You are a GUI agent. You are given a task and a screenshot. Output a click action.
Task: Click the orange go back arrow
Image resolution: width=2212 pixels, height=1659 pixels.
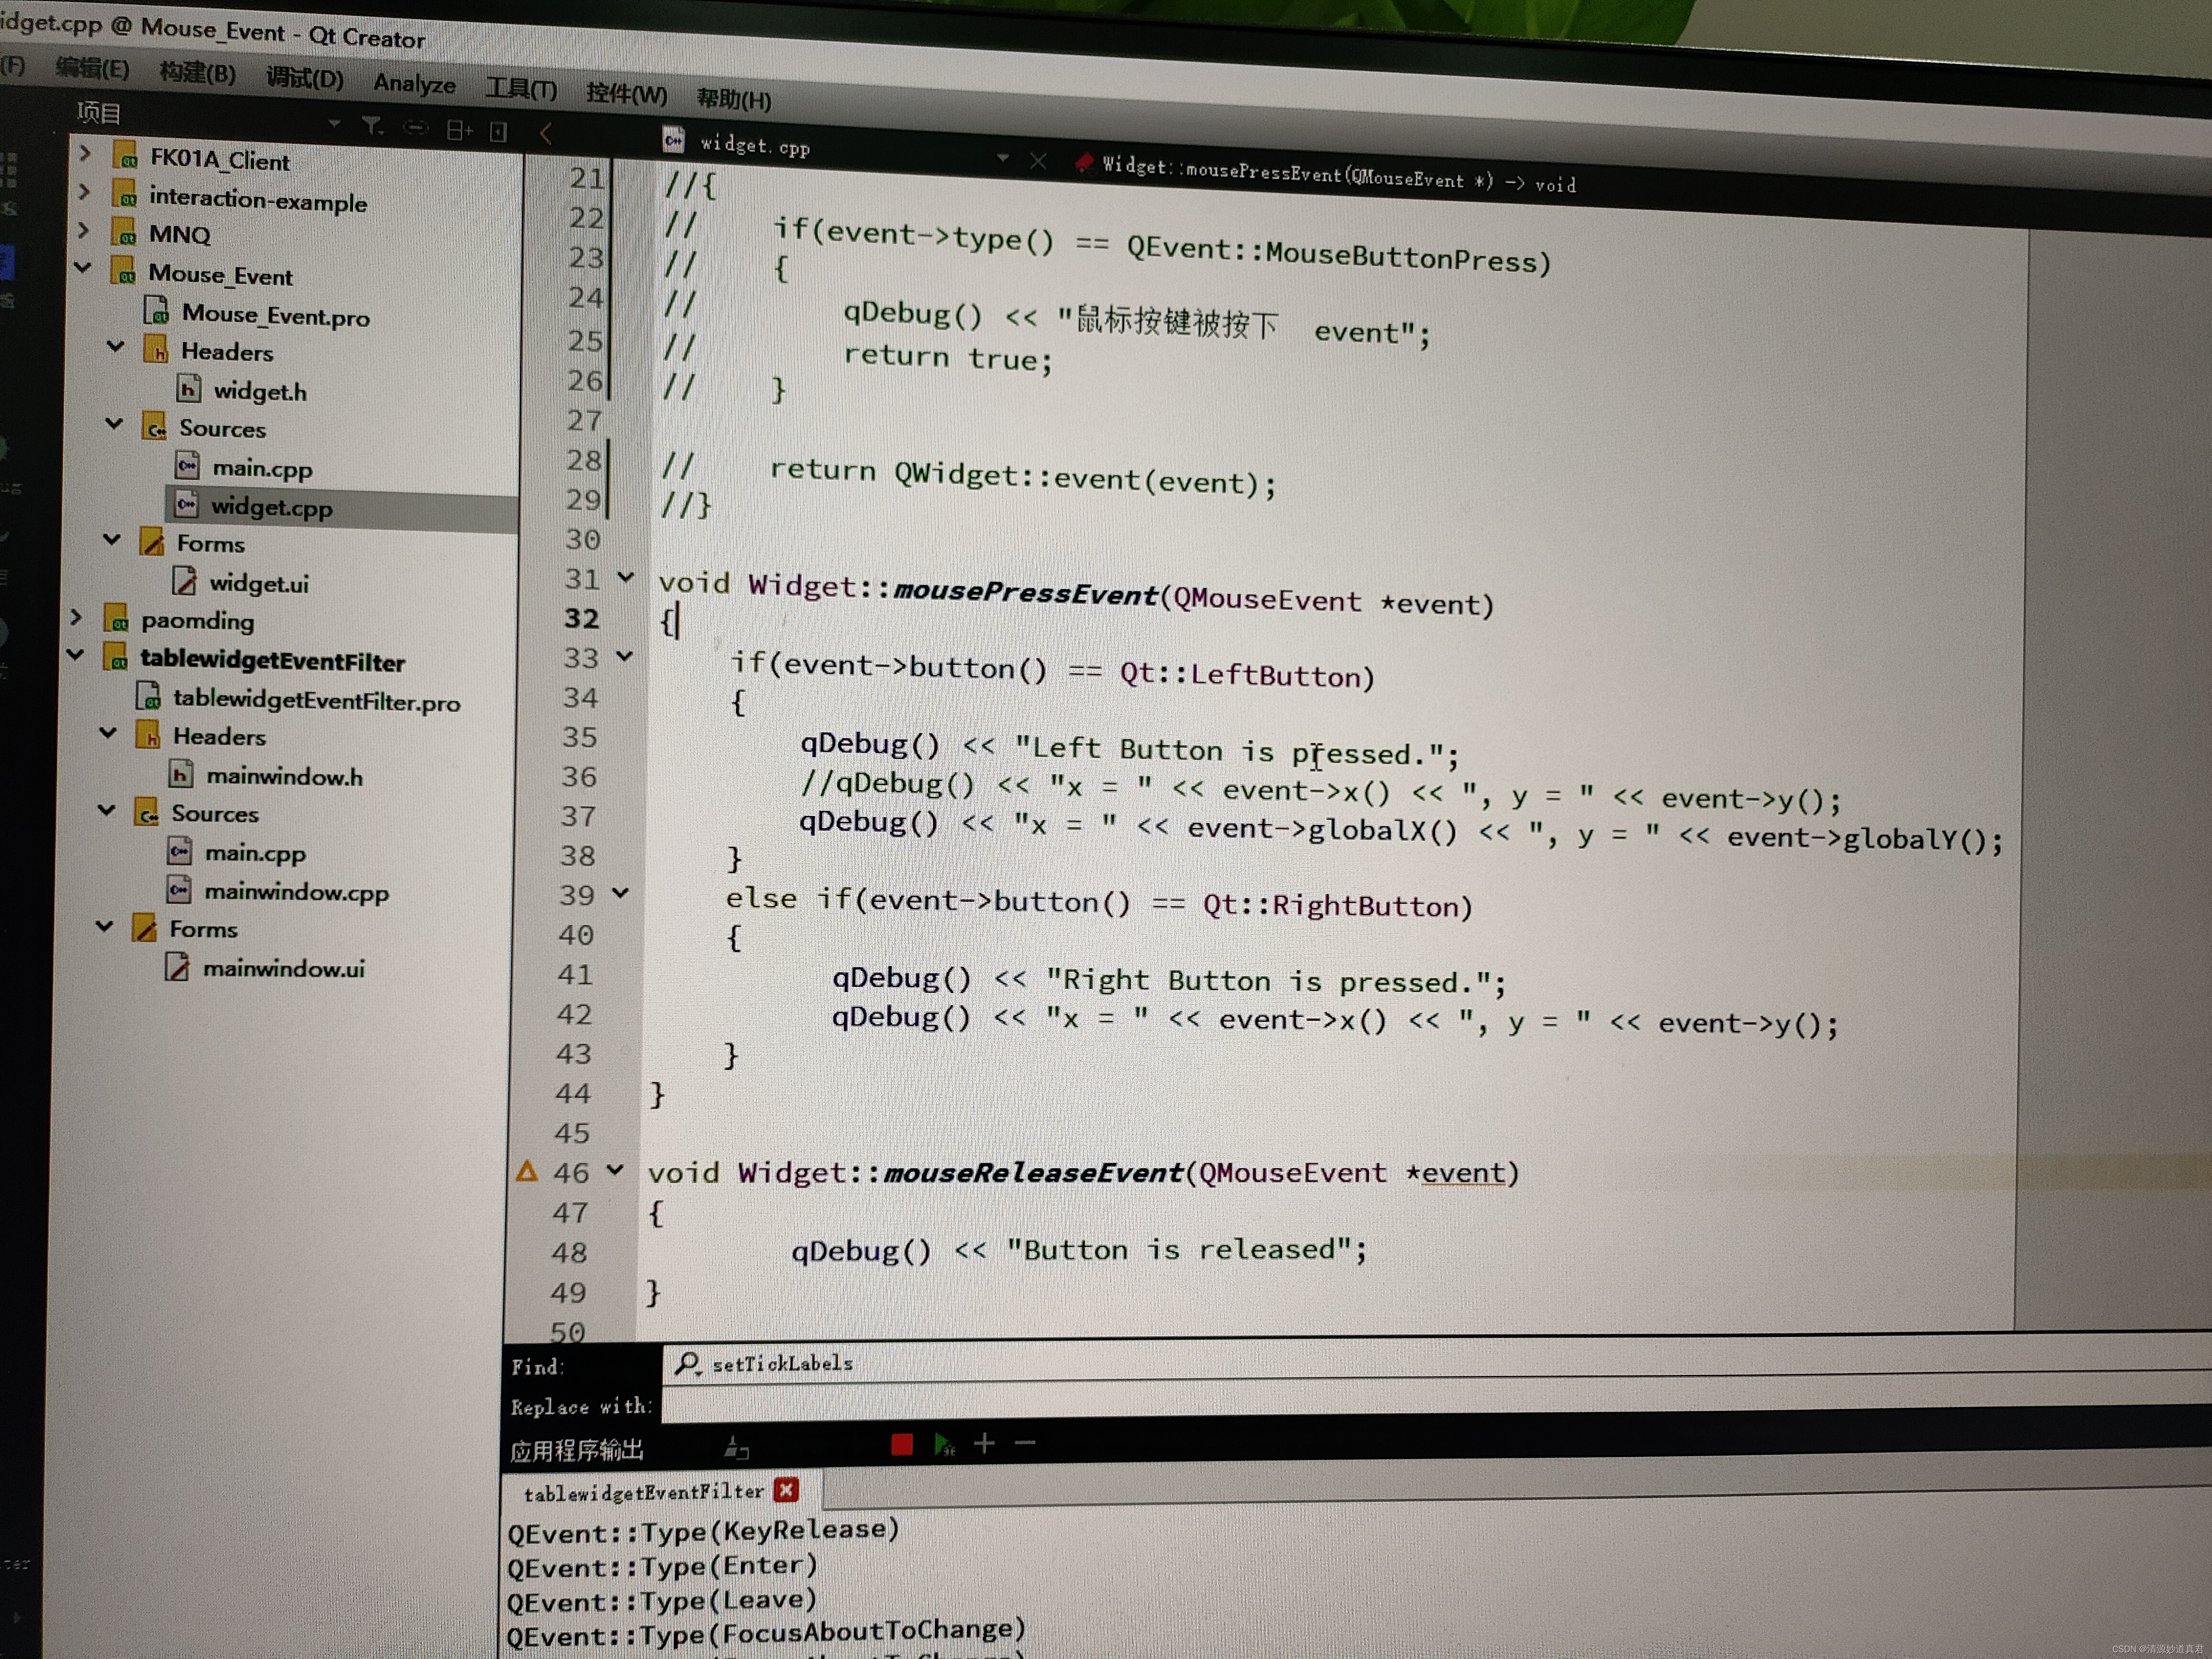(x=546, y=133)
